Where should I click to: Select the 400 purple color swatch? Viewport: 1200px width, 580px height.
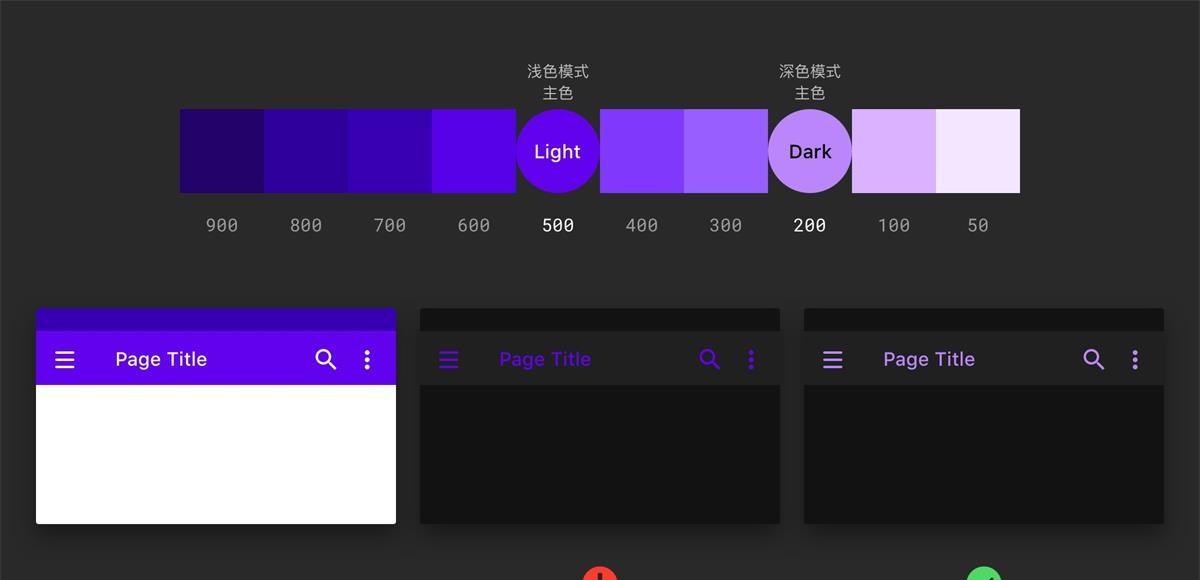click(x=642, y=151)
